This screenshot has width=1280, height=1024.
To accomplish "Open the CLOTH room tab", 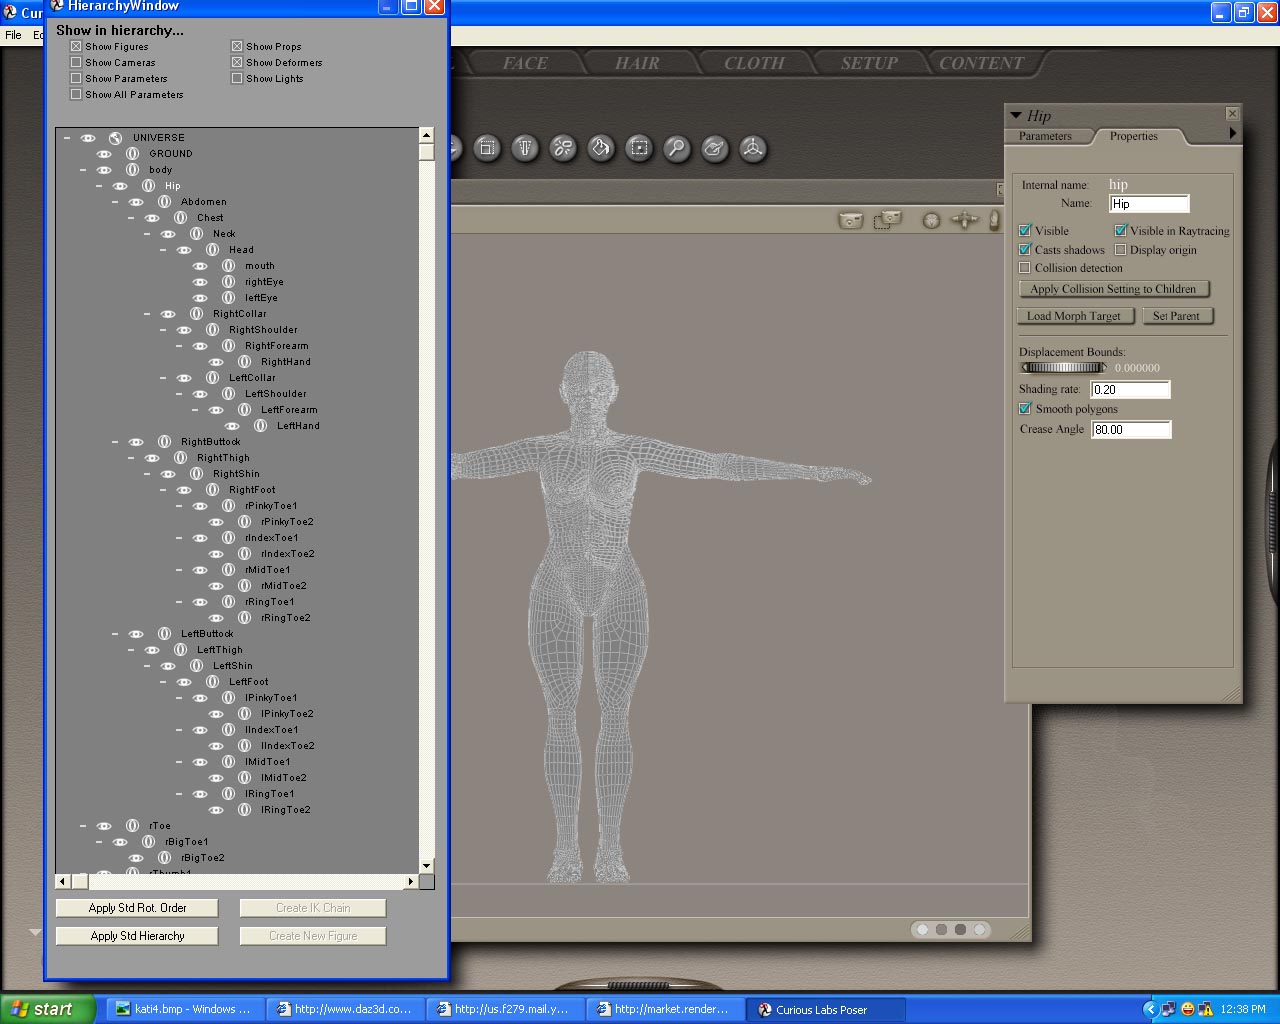I will pos(754,63).
